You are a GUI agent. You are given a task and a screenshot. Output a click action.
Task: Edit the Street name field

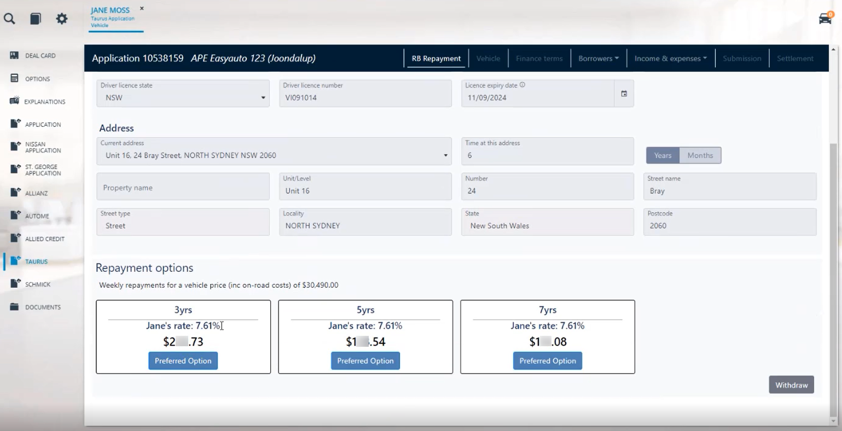coord(730,187)
